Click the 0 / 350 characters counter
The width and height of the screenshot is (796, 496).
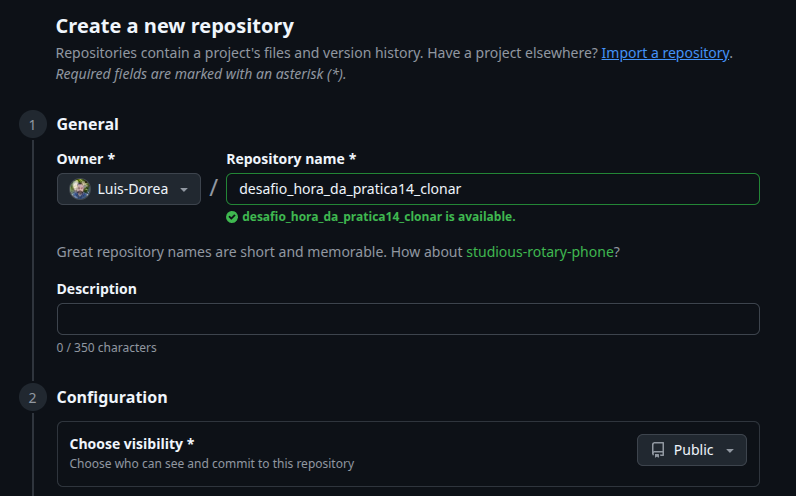106,348
